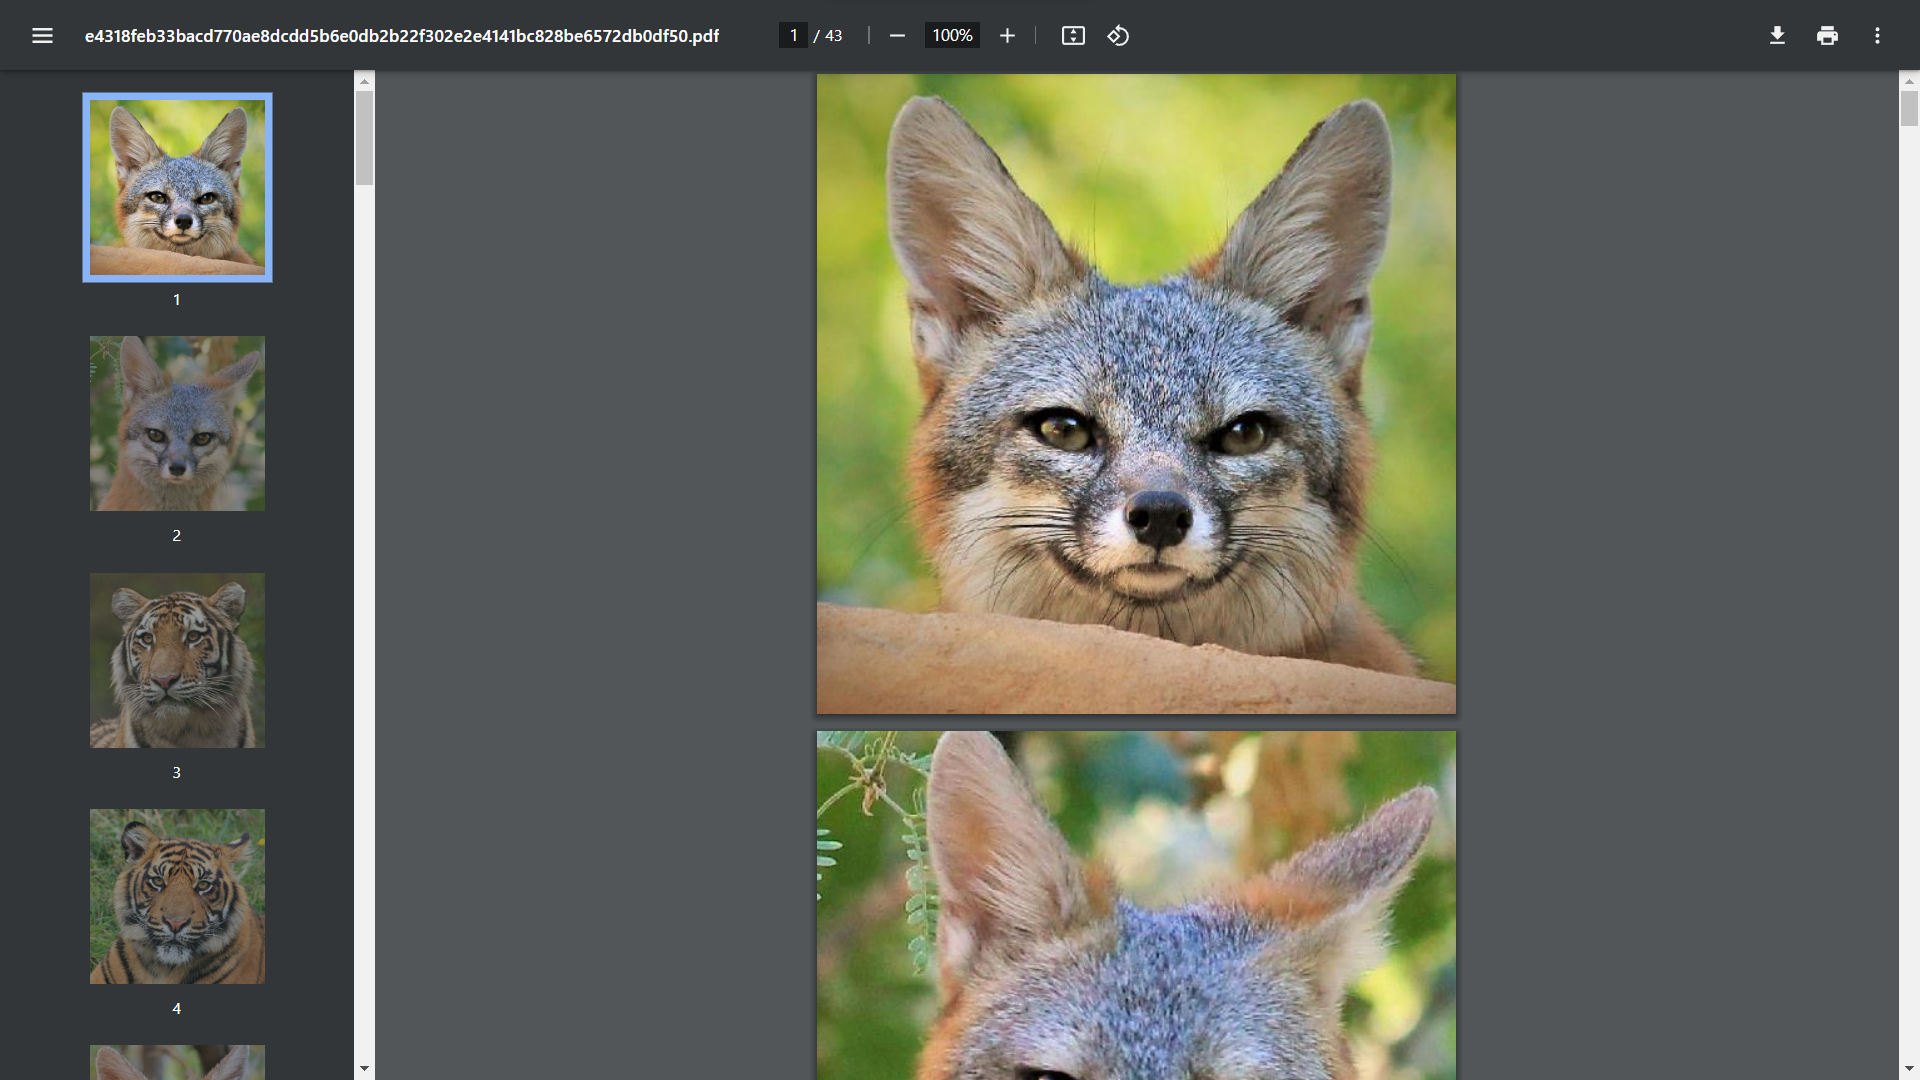Image resolution: width=1920 pixels, height=1080 pixels.
Task: Click the main document scroll down arrow
Action: tap(1909, 1068)
